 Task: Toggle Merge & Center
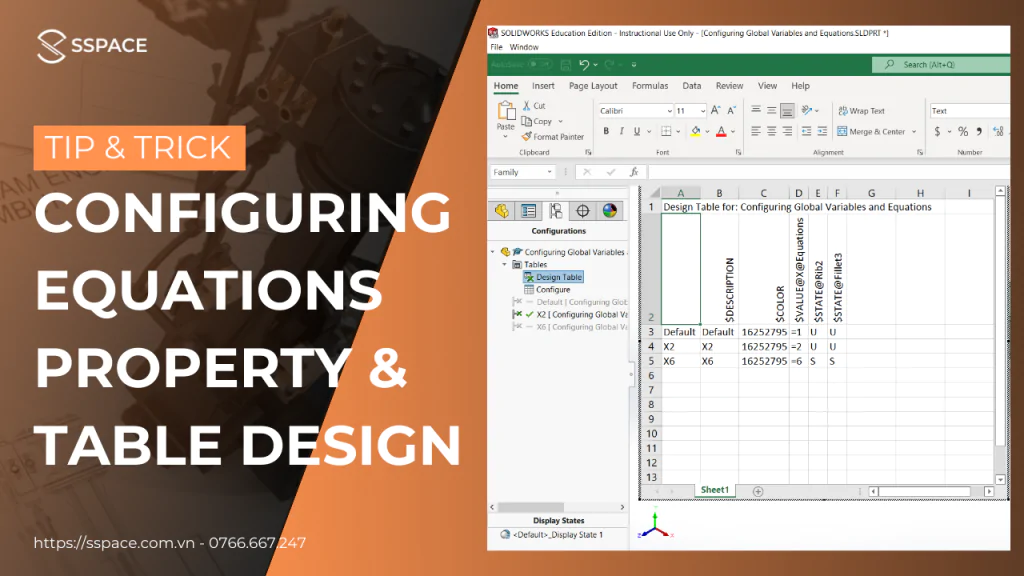(x=872, y=131)
